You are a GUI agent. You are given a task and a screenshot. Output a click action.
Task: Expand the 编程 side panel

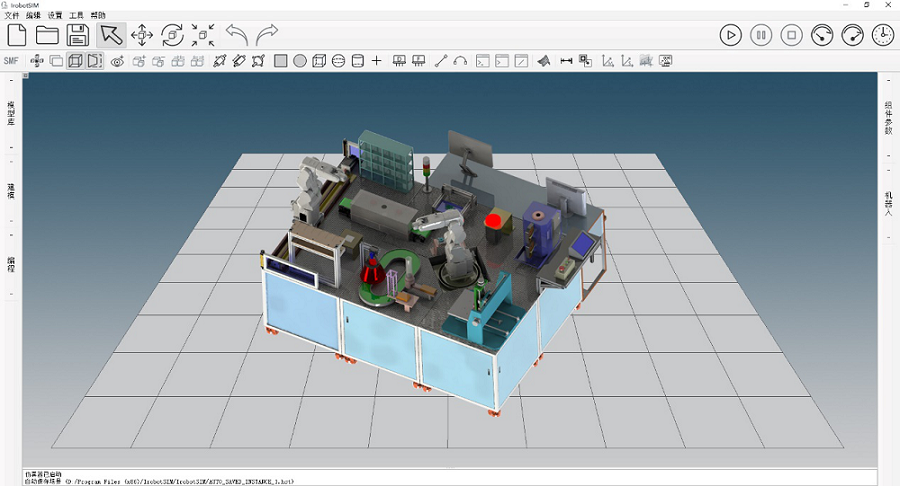pyautogui.click(x=11, y=264)
